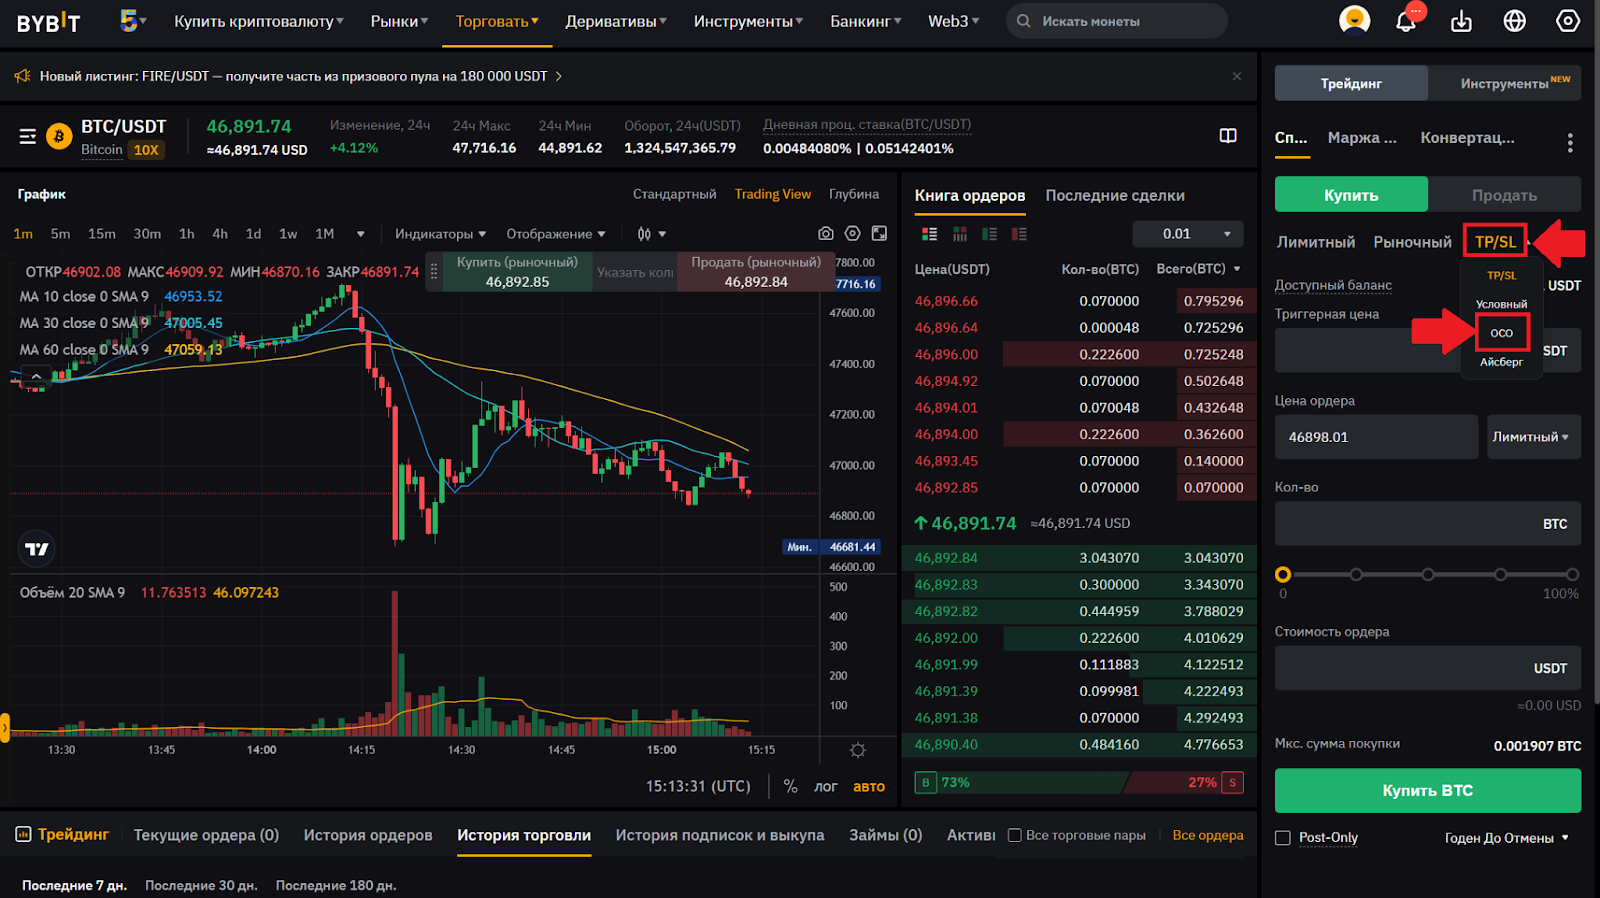Switch to the Order History tab

368,835
